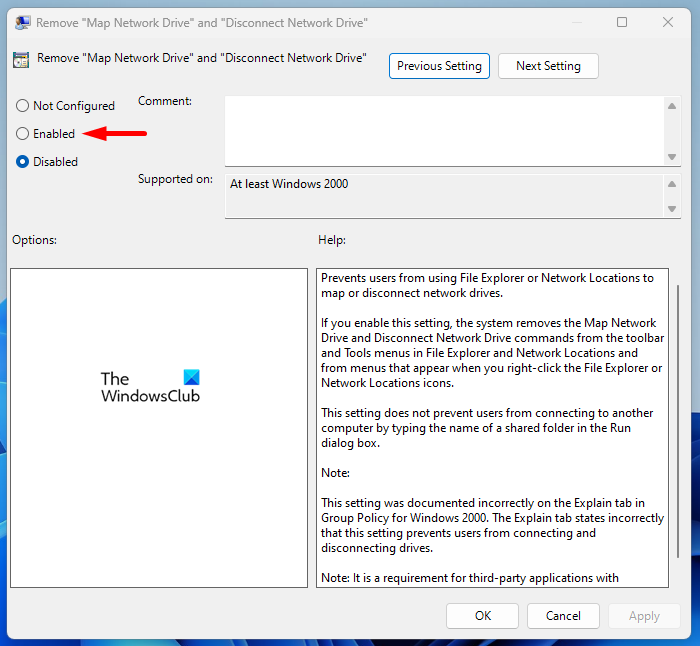The width and height of the screenshot is (700, 646).
Task: Click the 'At least Windows 2000' text
Action: coord(289,184)
